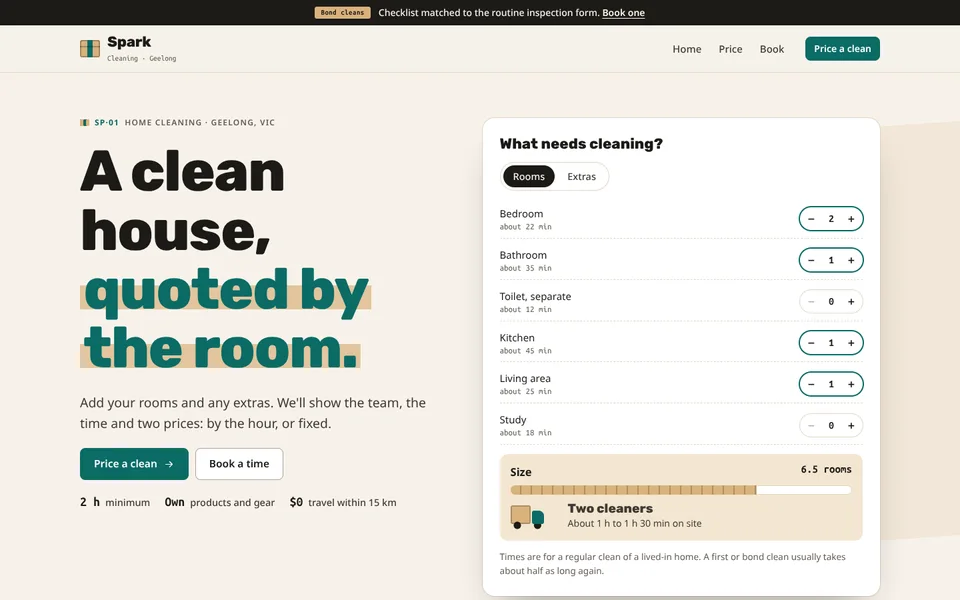Screen dimensions: 960x600
Task: Click the Bathroom quantity value 1
Action: [831, 260]
